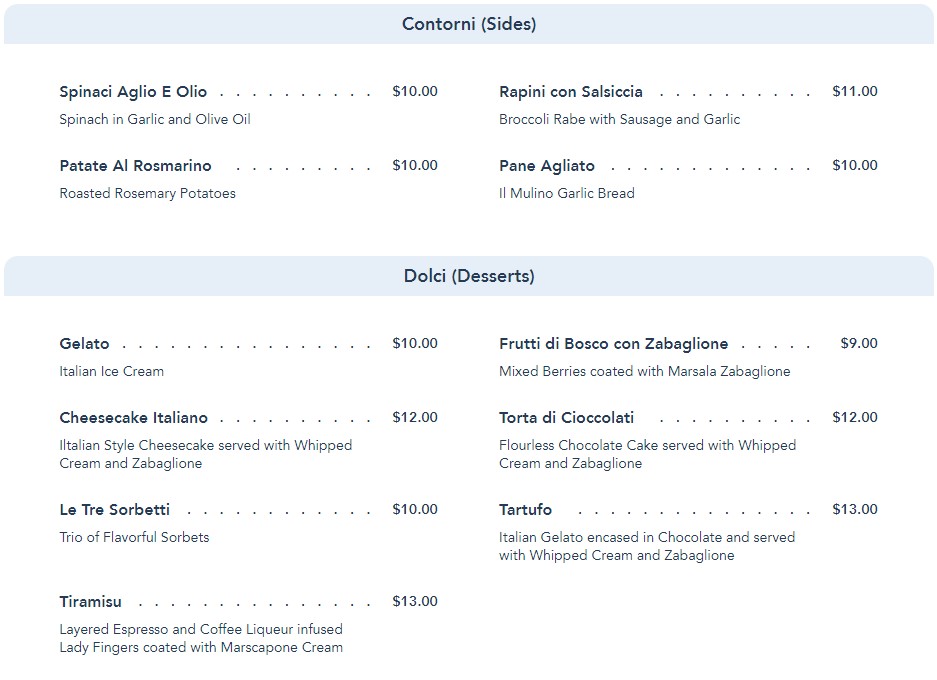Select the Gelato dessert title
This screenshot has height=680, width=937.
tap(84, 344)
